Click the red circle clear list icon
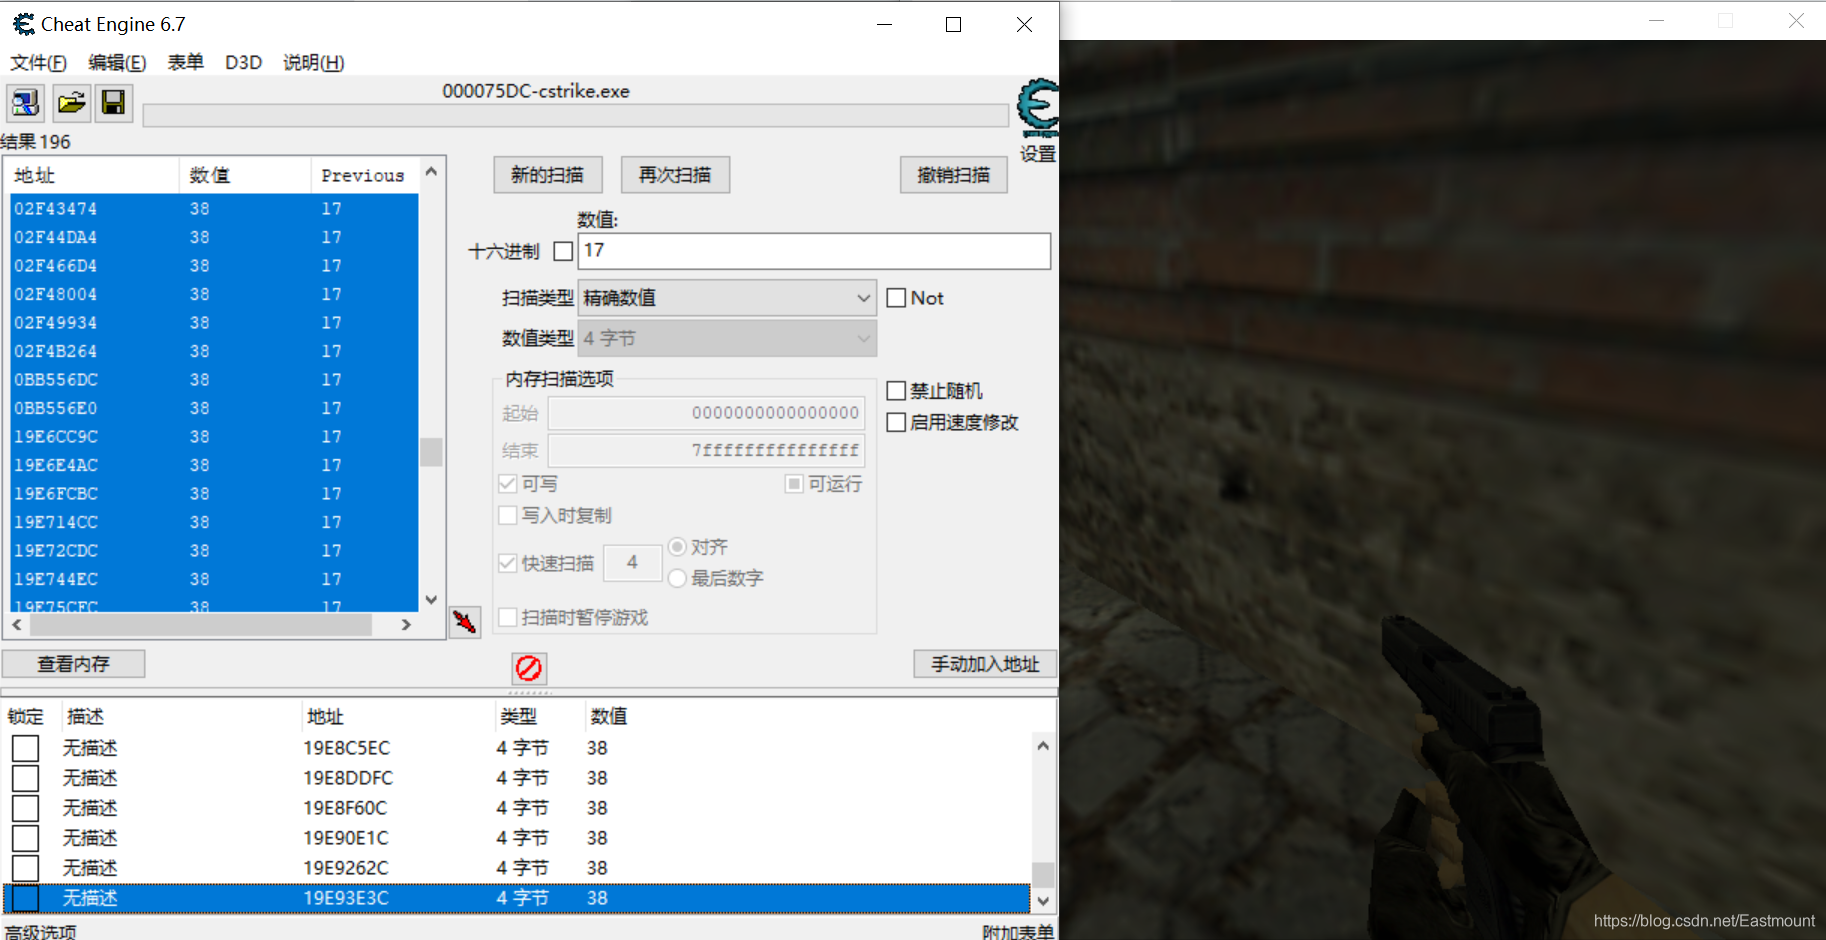The image size is (1826, 940). [x=529, y=668]
